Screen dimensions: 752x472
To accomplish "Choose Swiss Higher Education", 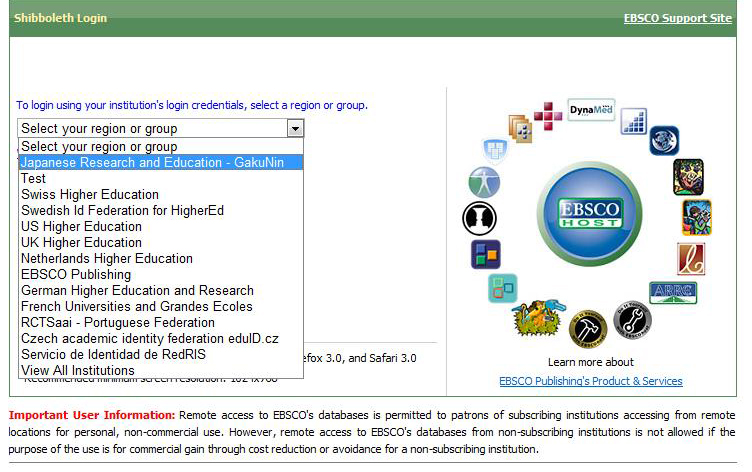I will (x=161, y=194).
